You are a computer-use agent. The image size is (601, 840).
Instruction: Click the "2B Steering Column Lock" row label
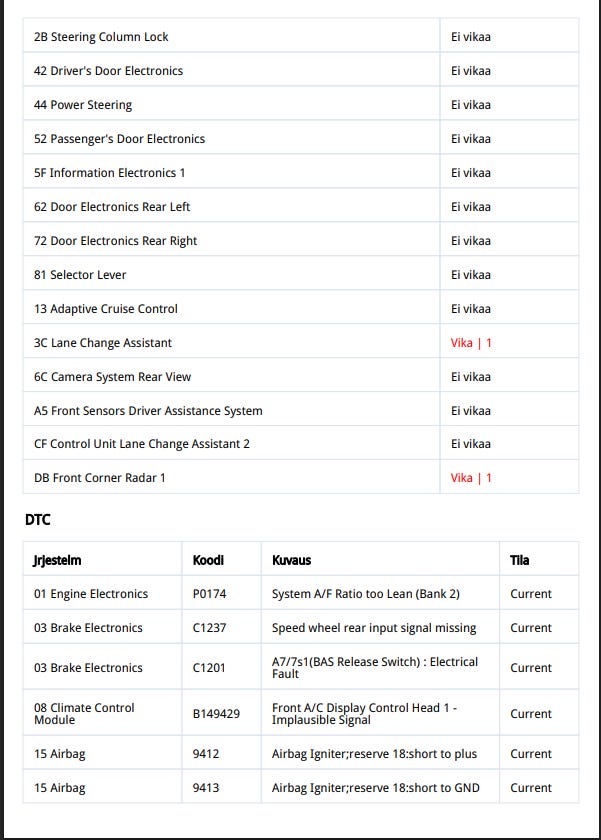(101, 37)
